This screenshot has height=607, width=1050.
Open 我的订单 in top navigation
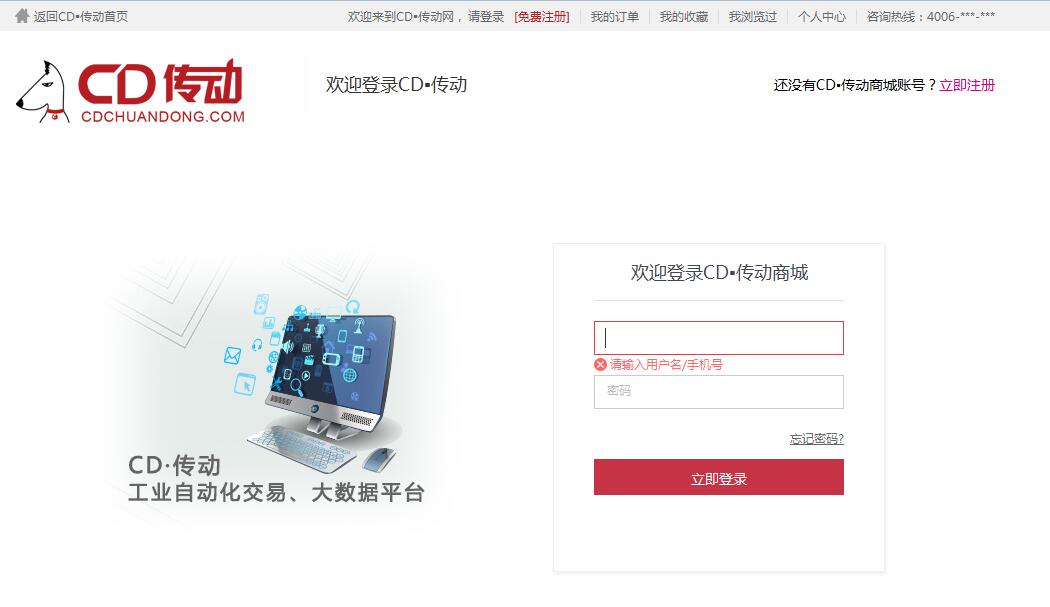[x=615, y=17]
